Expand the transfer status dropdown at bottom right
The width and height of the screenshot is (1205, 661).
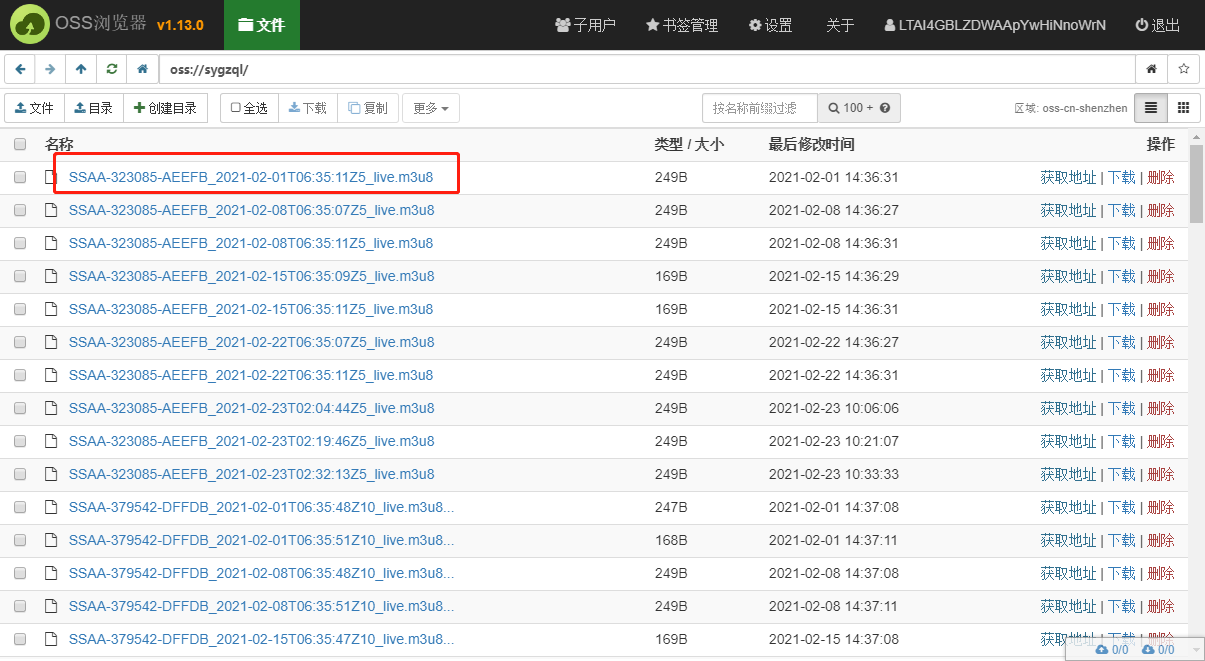(1197, 649)
